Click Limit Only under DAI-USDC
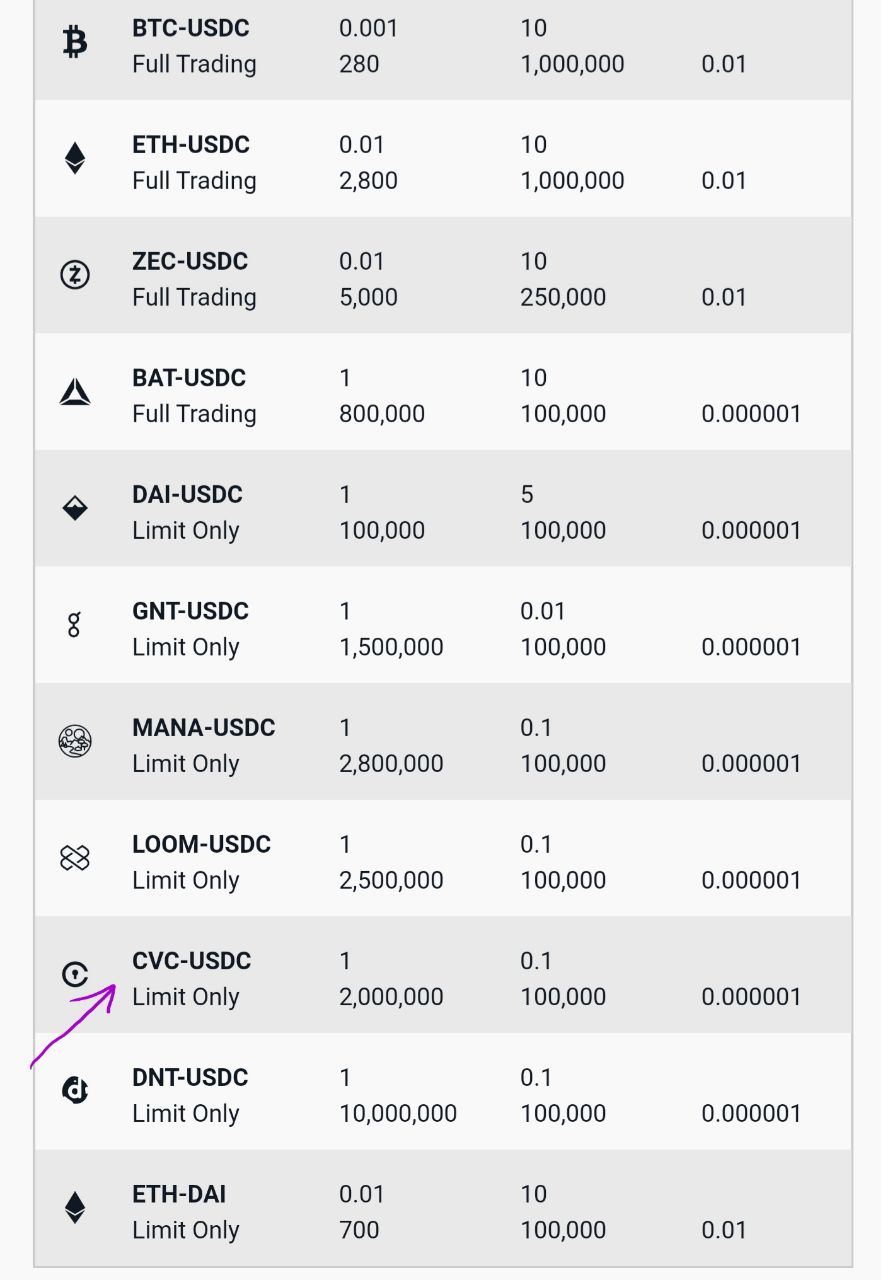Viewport: 881px width, 1280px height. (x=186, y=531)
